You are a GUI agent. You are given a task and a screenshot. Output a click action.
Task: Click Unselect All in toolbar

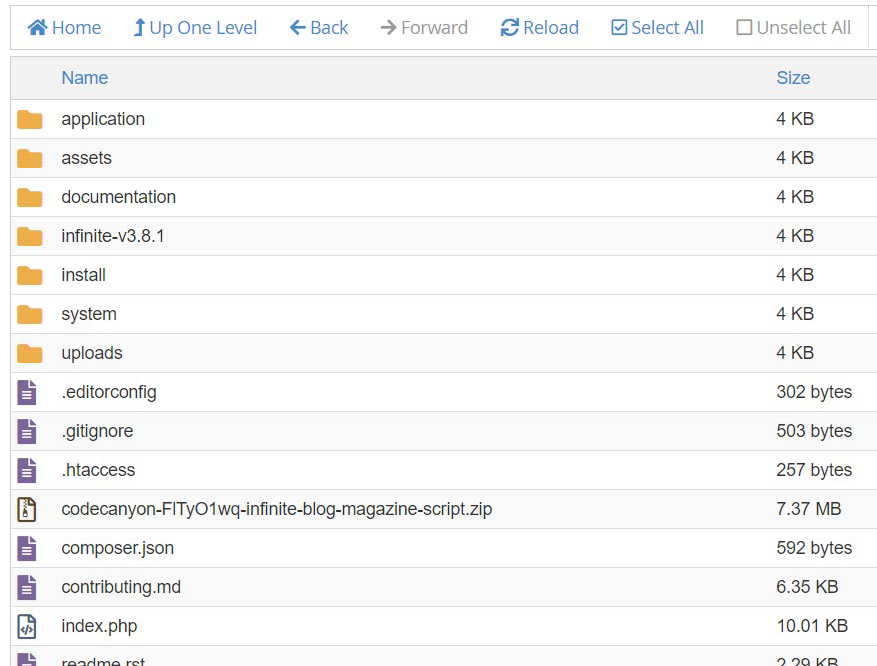pyautogui.click(x=793, y=28)
